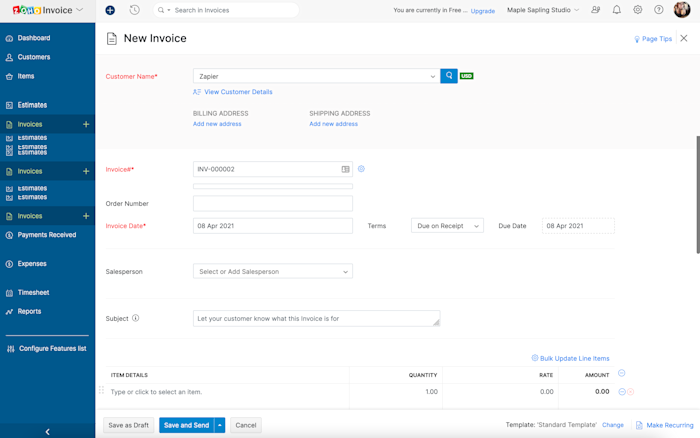Screen dimensions: 700x438
Task: Open Payments Received in the sidebar
Action: click(47, 235)
